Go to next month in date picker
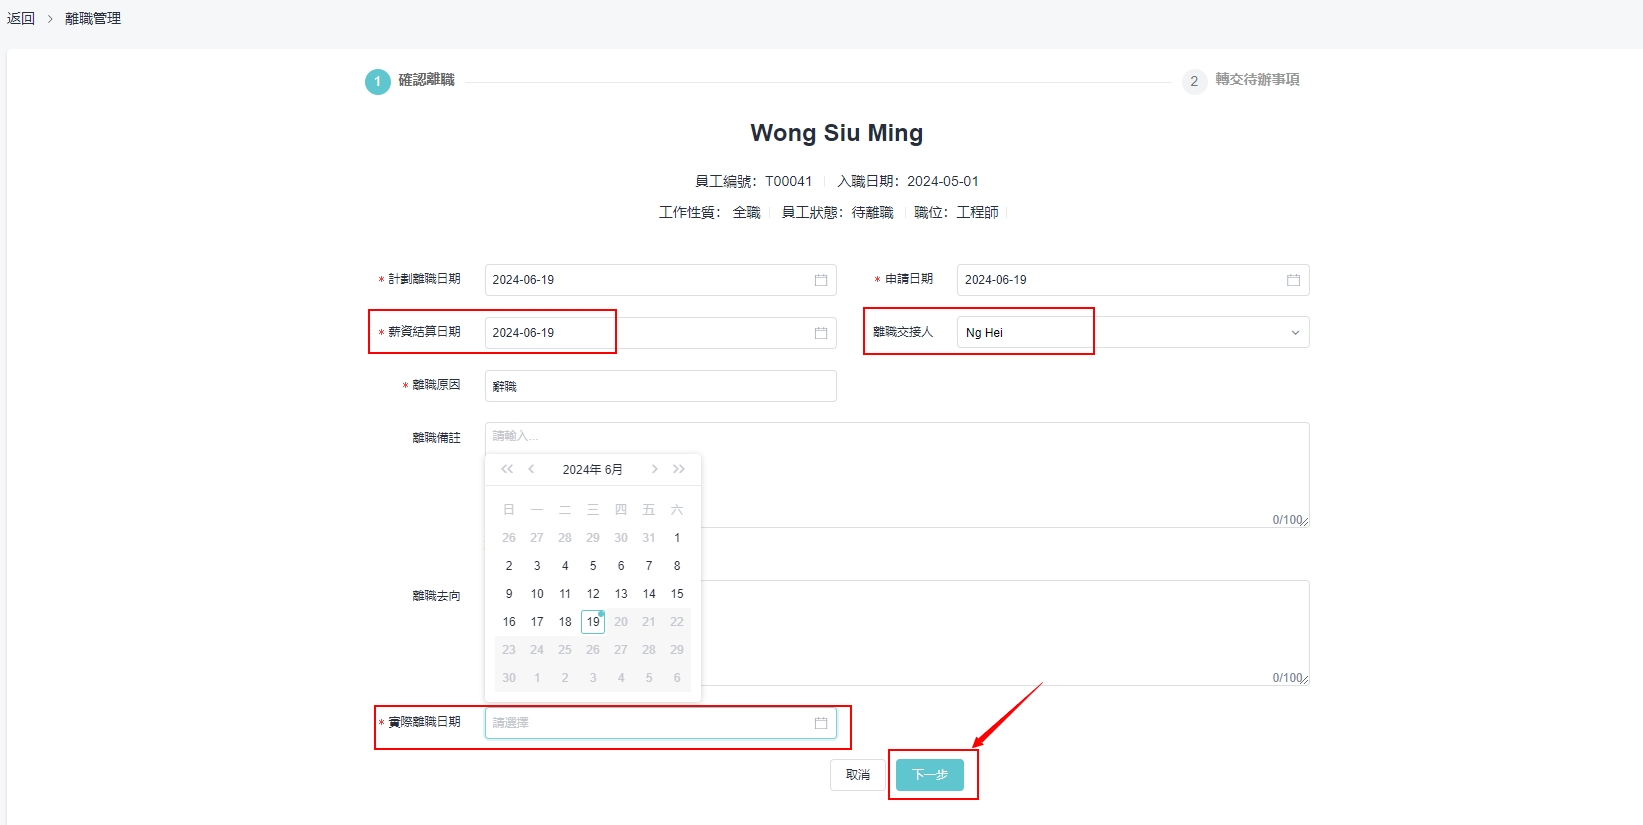Screen dimensions: 1643x825 pyautogui.click(x=654, y=469)
